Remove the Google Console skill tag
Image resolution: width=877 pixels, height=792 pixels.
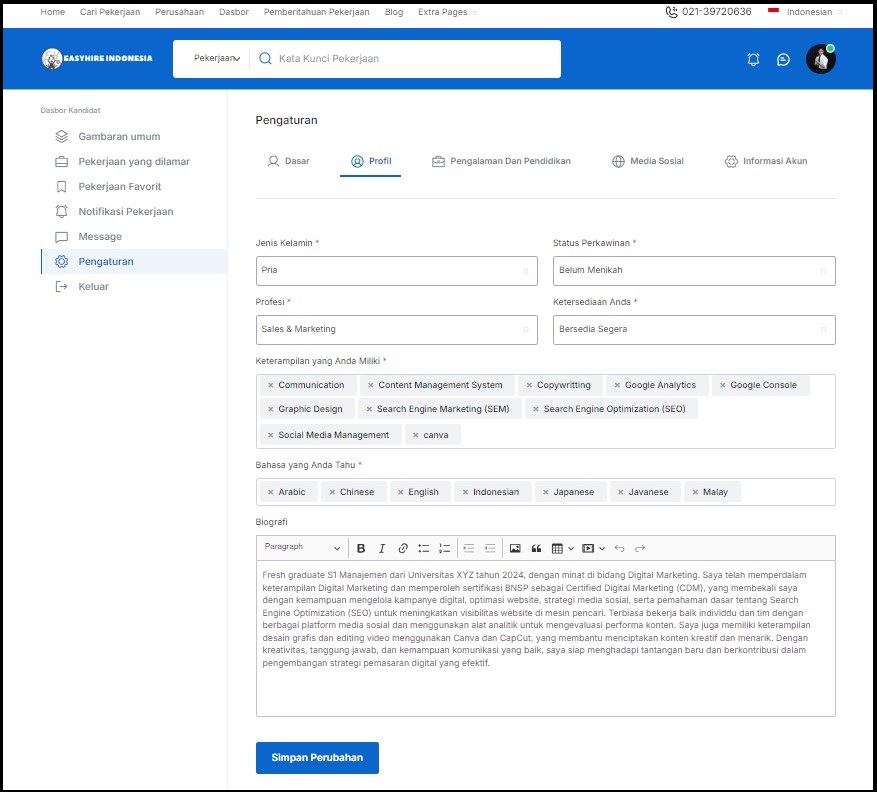coord(723,385)
